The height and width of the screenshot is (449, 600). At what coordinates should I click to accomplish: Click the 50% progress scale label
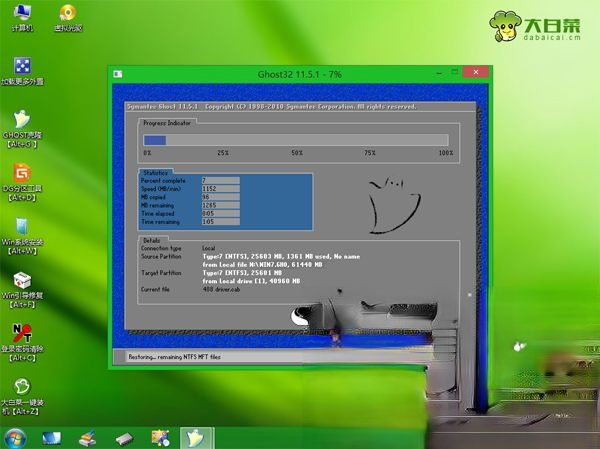tap(297, 153)
